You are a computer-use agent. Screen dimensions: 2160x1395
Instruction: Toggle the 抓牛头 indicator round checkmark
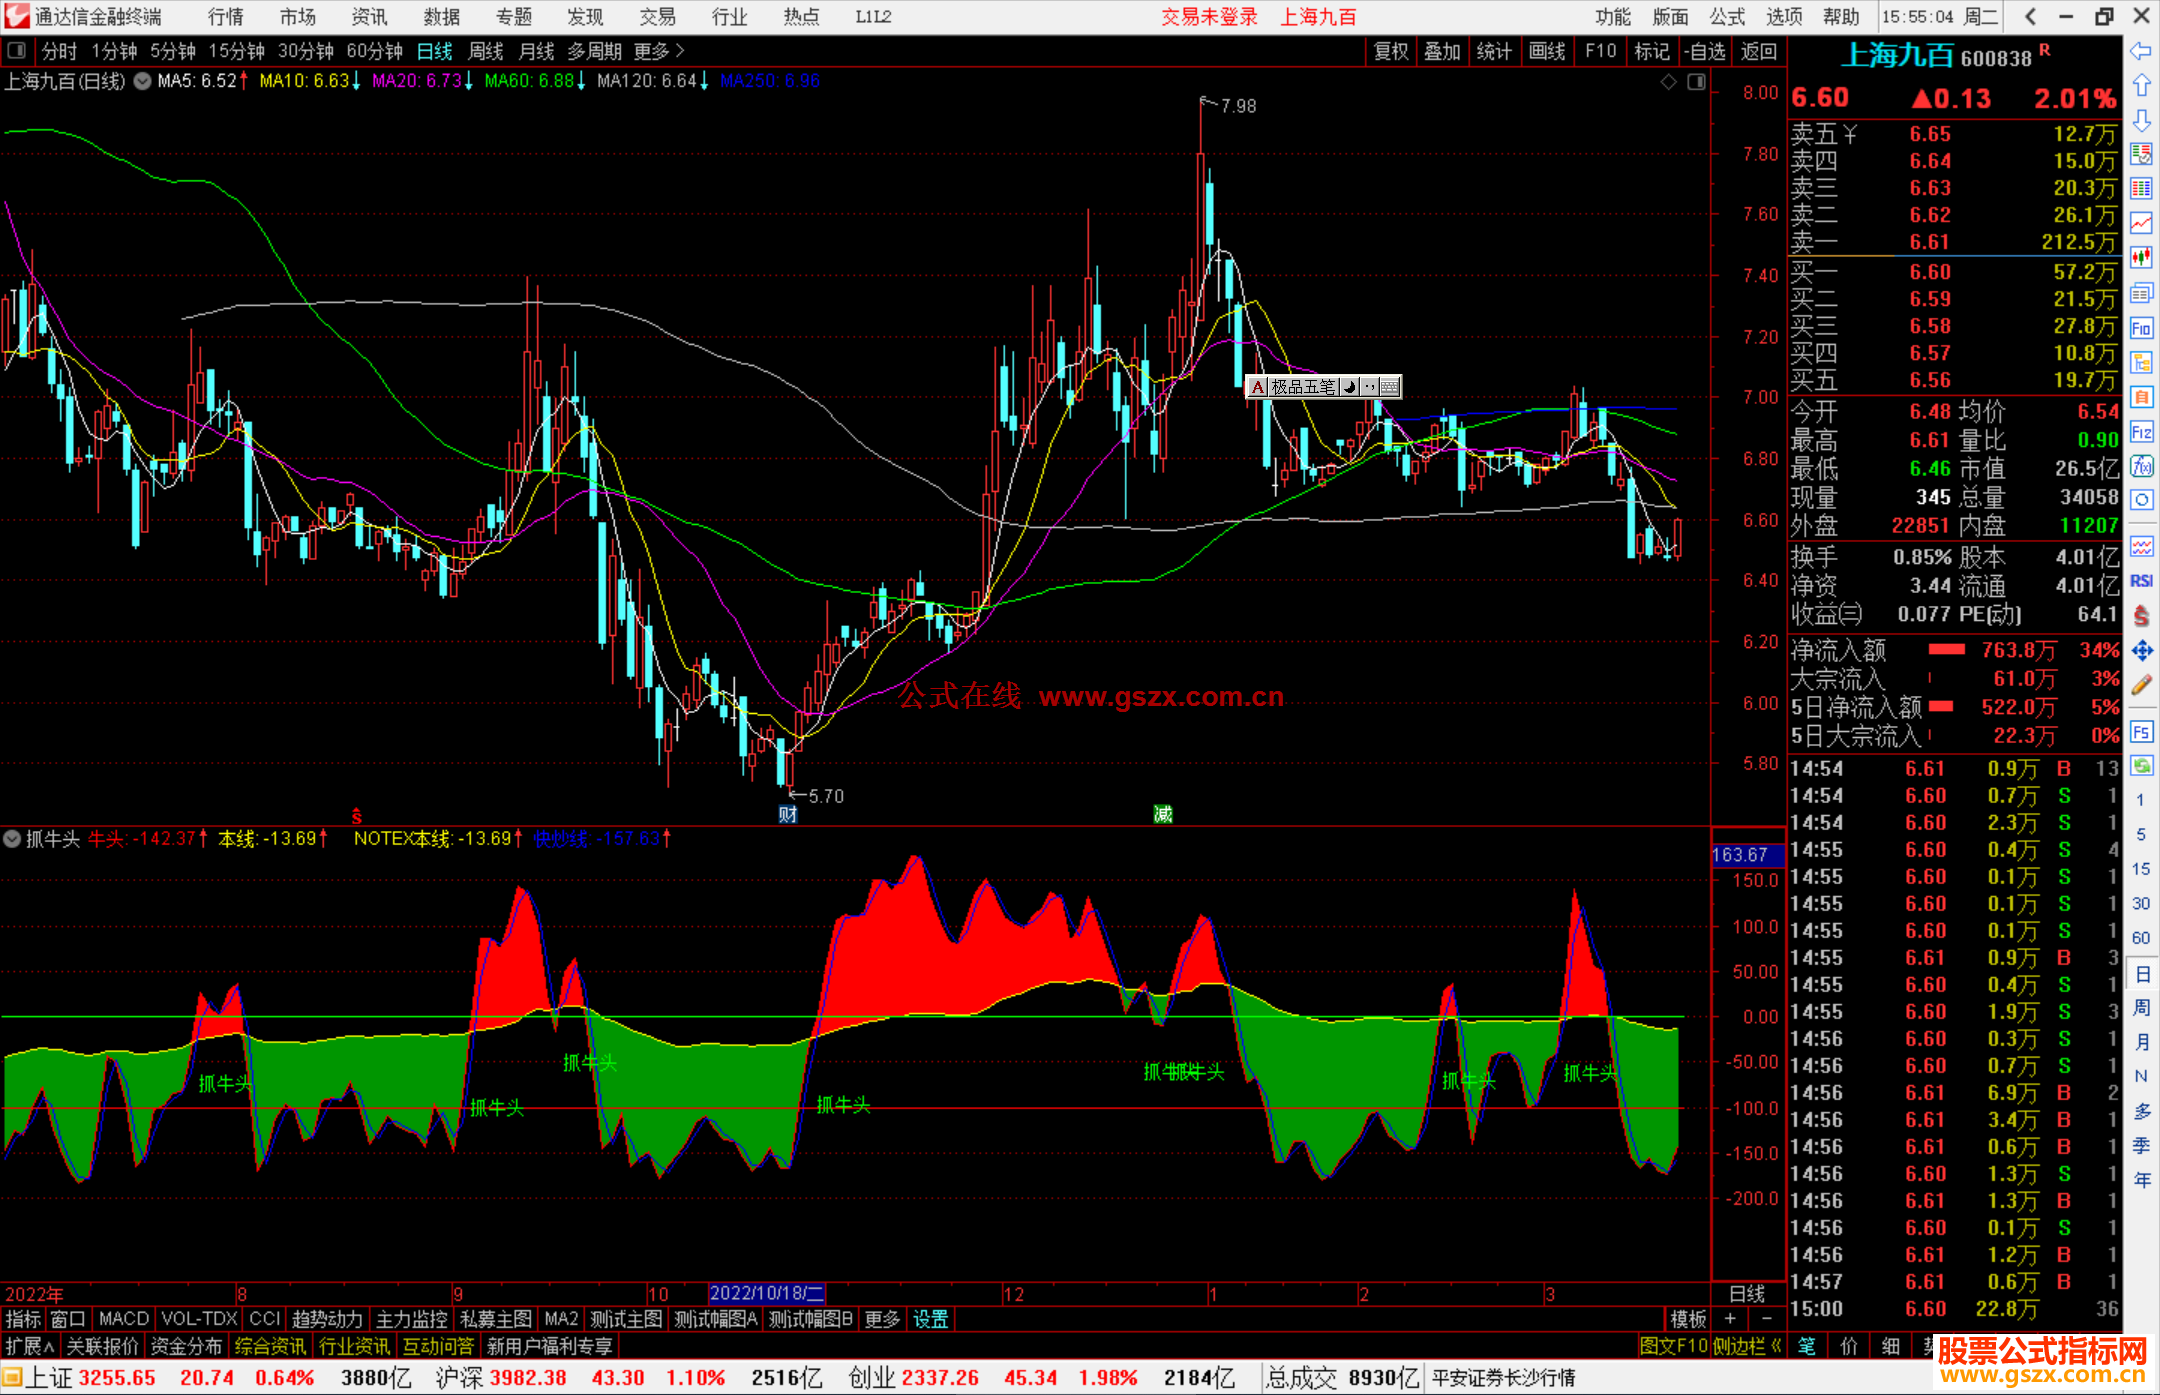pos(12,839)
